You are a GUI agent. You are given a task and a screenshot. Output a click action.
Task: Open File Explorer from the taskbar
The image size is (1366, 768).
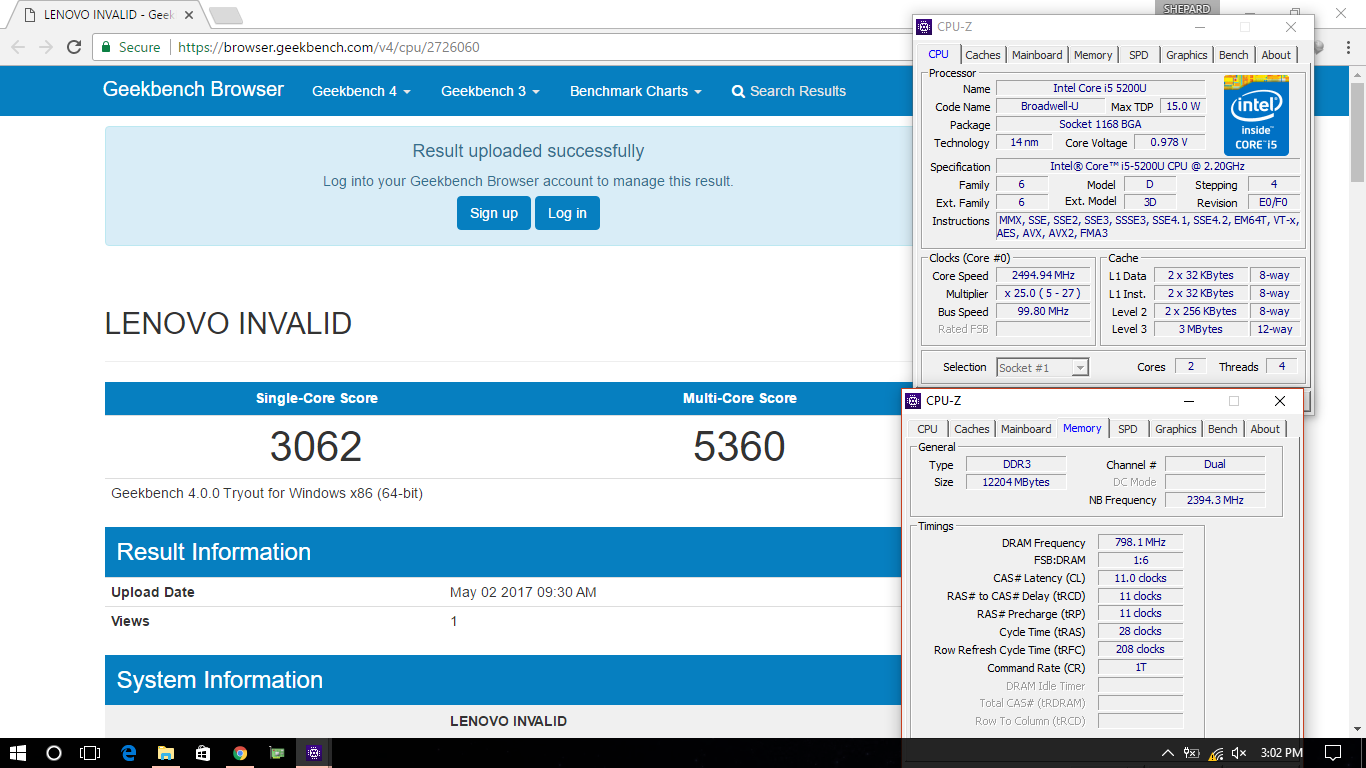(x=165, y=753)
